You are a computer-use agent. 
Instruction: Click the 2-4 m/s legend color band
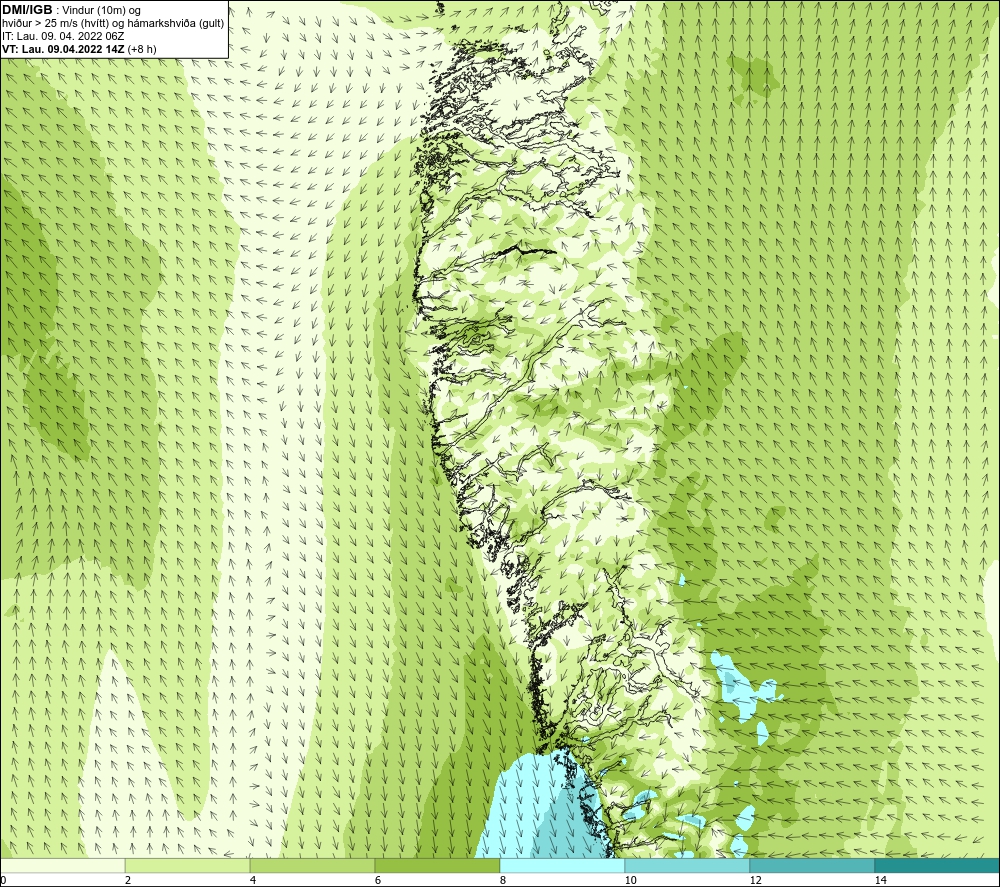click(x=188, y=865)
